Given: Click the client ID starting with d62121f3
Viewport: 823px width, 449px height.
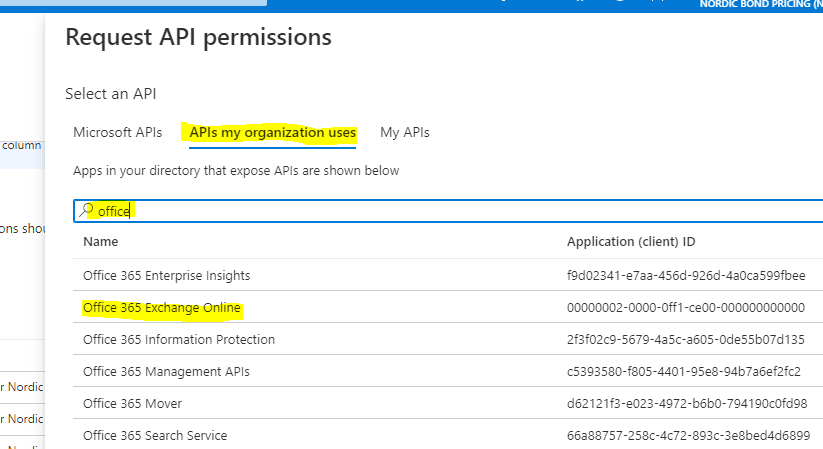Looking at the screenshot, I should pyautogui.click(x=685, y=403).
